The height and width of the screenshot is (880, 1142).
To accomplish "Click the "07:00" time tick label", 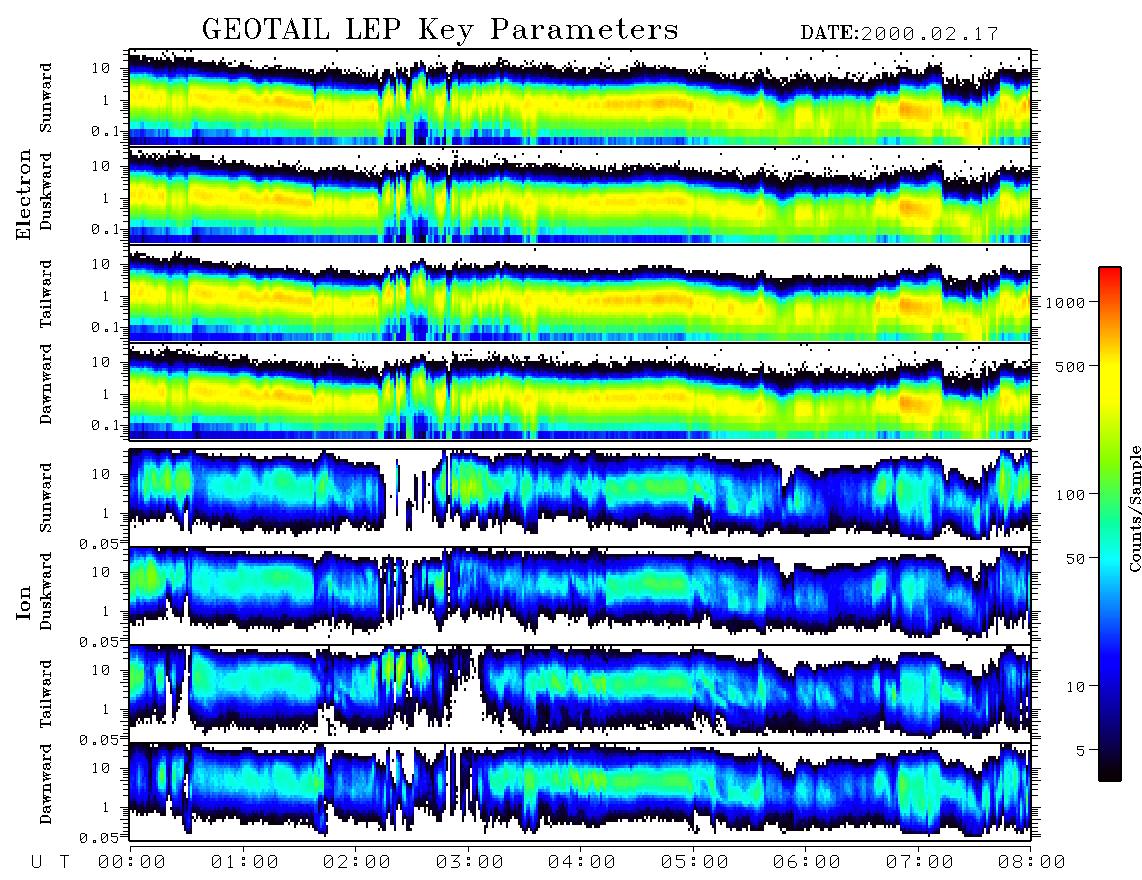I will [920, 863].
